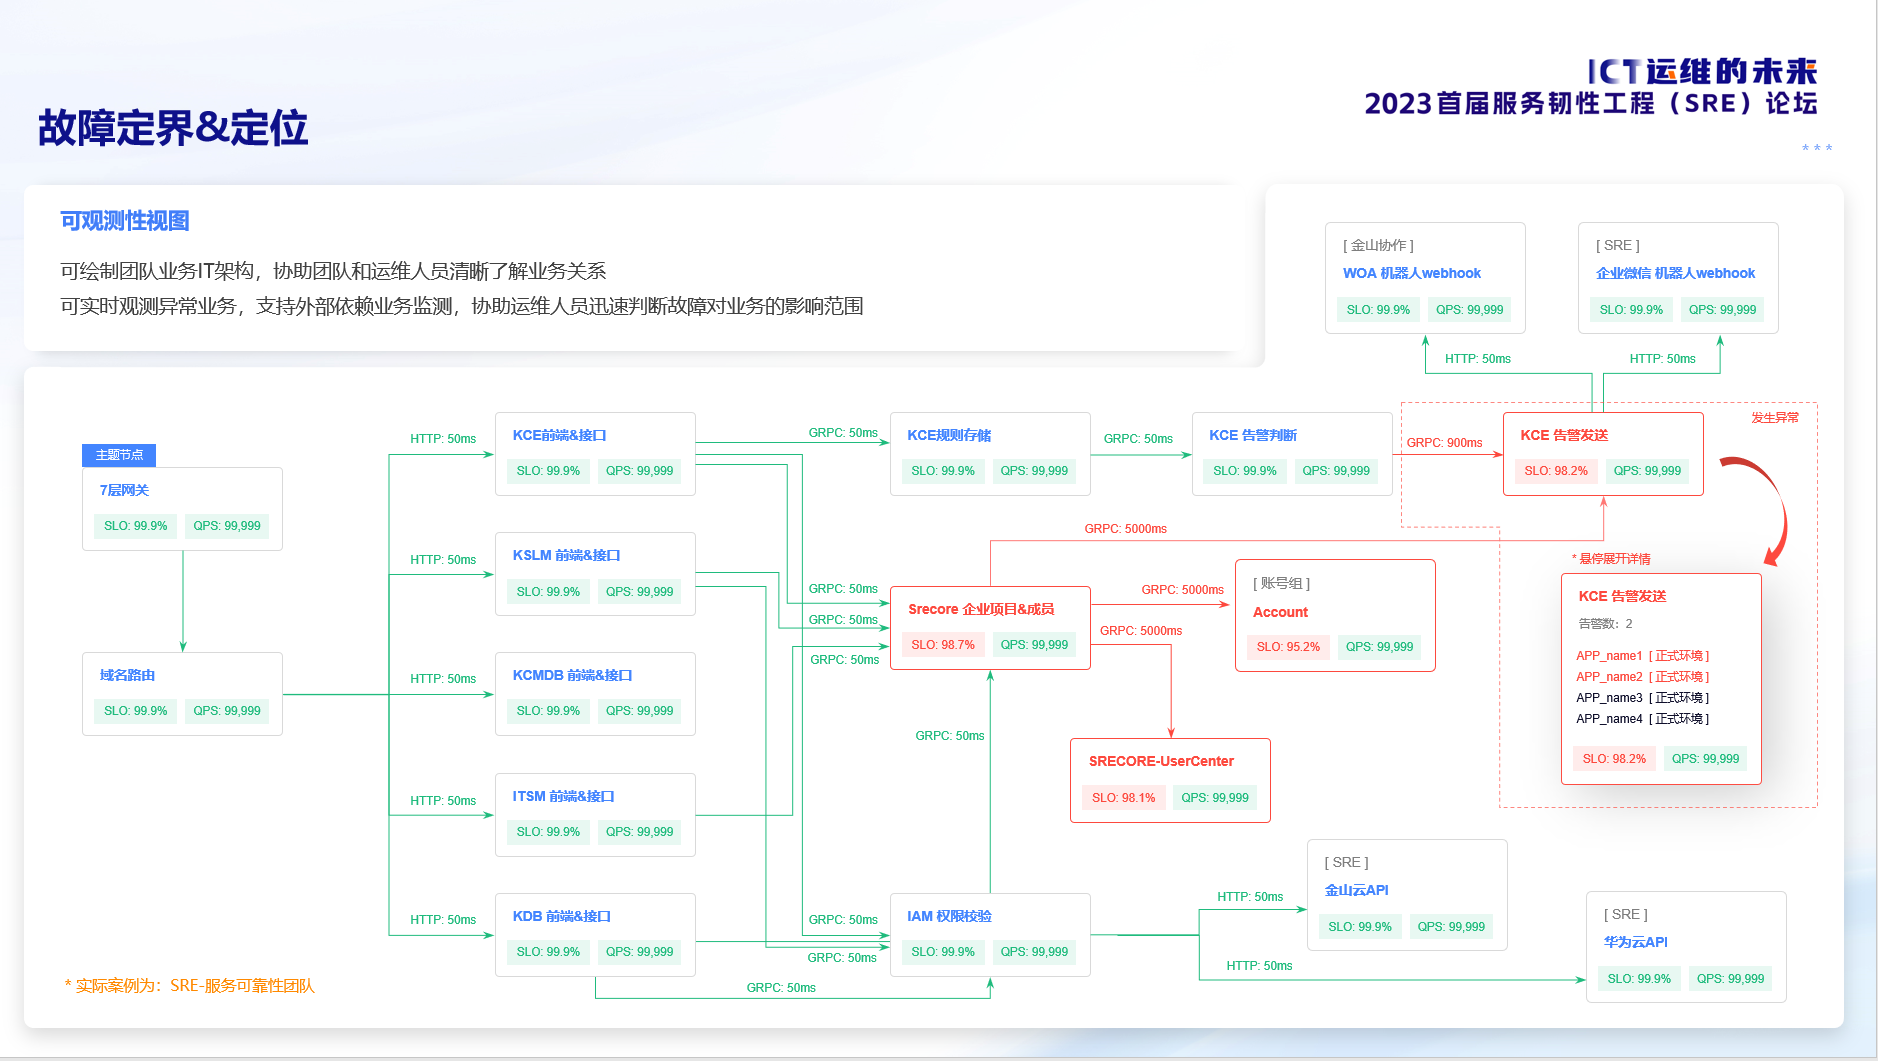
Task: Click the [ 账号组 ] group label
Action: pyautogui.click(x=1281, y=583)
